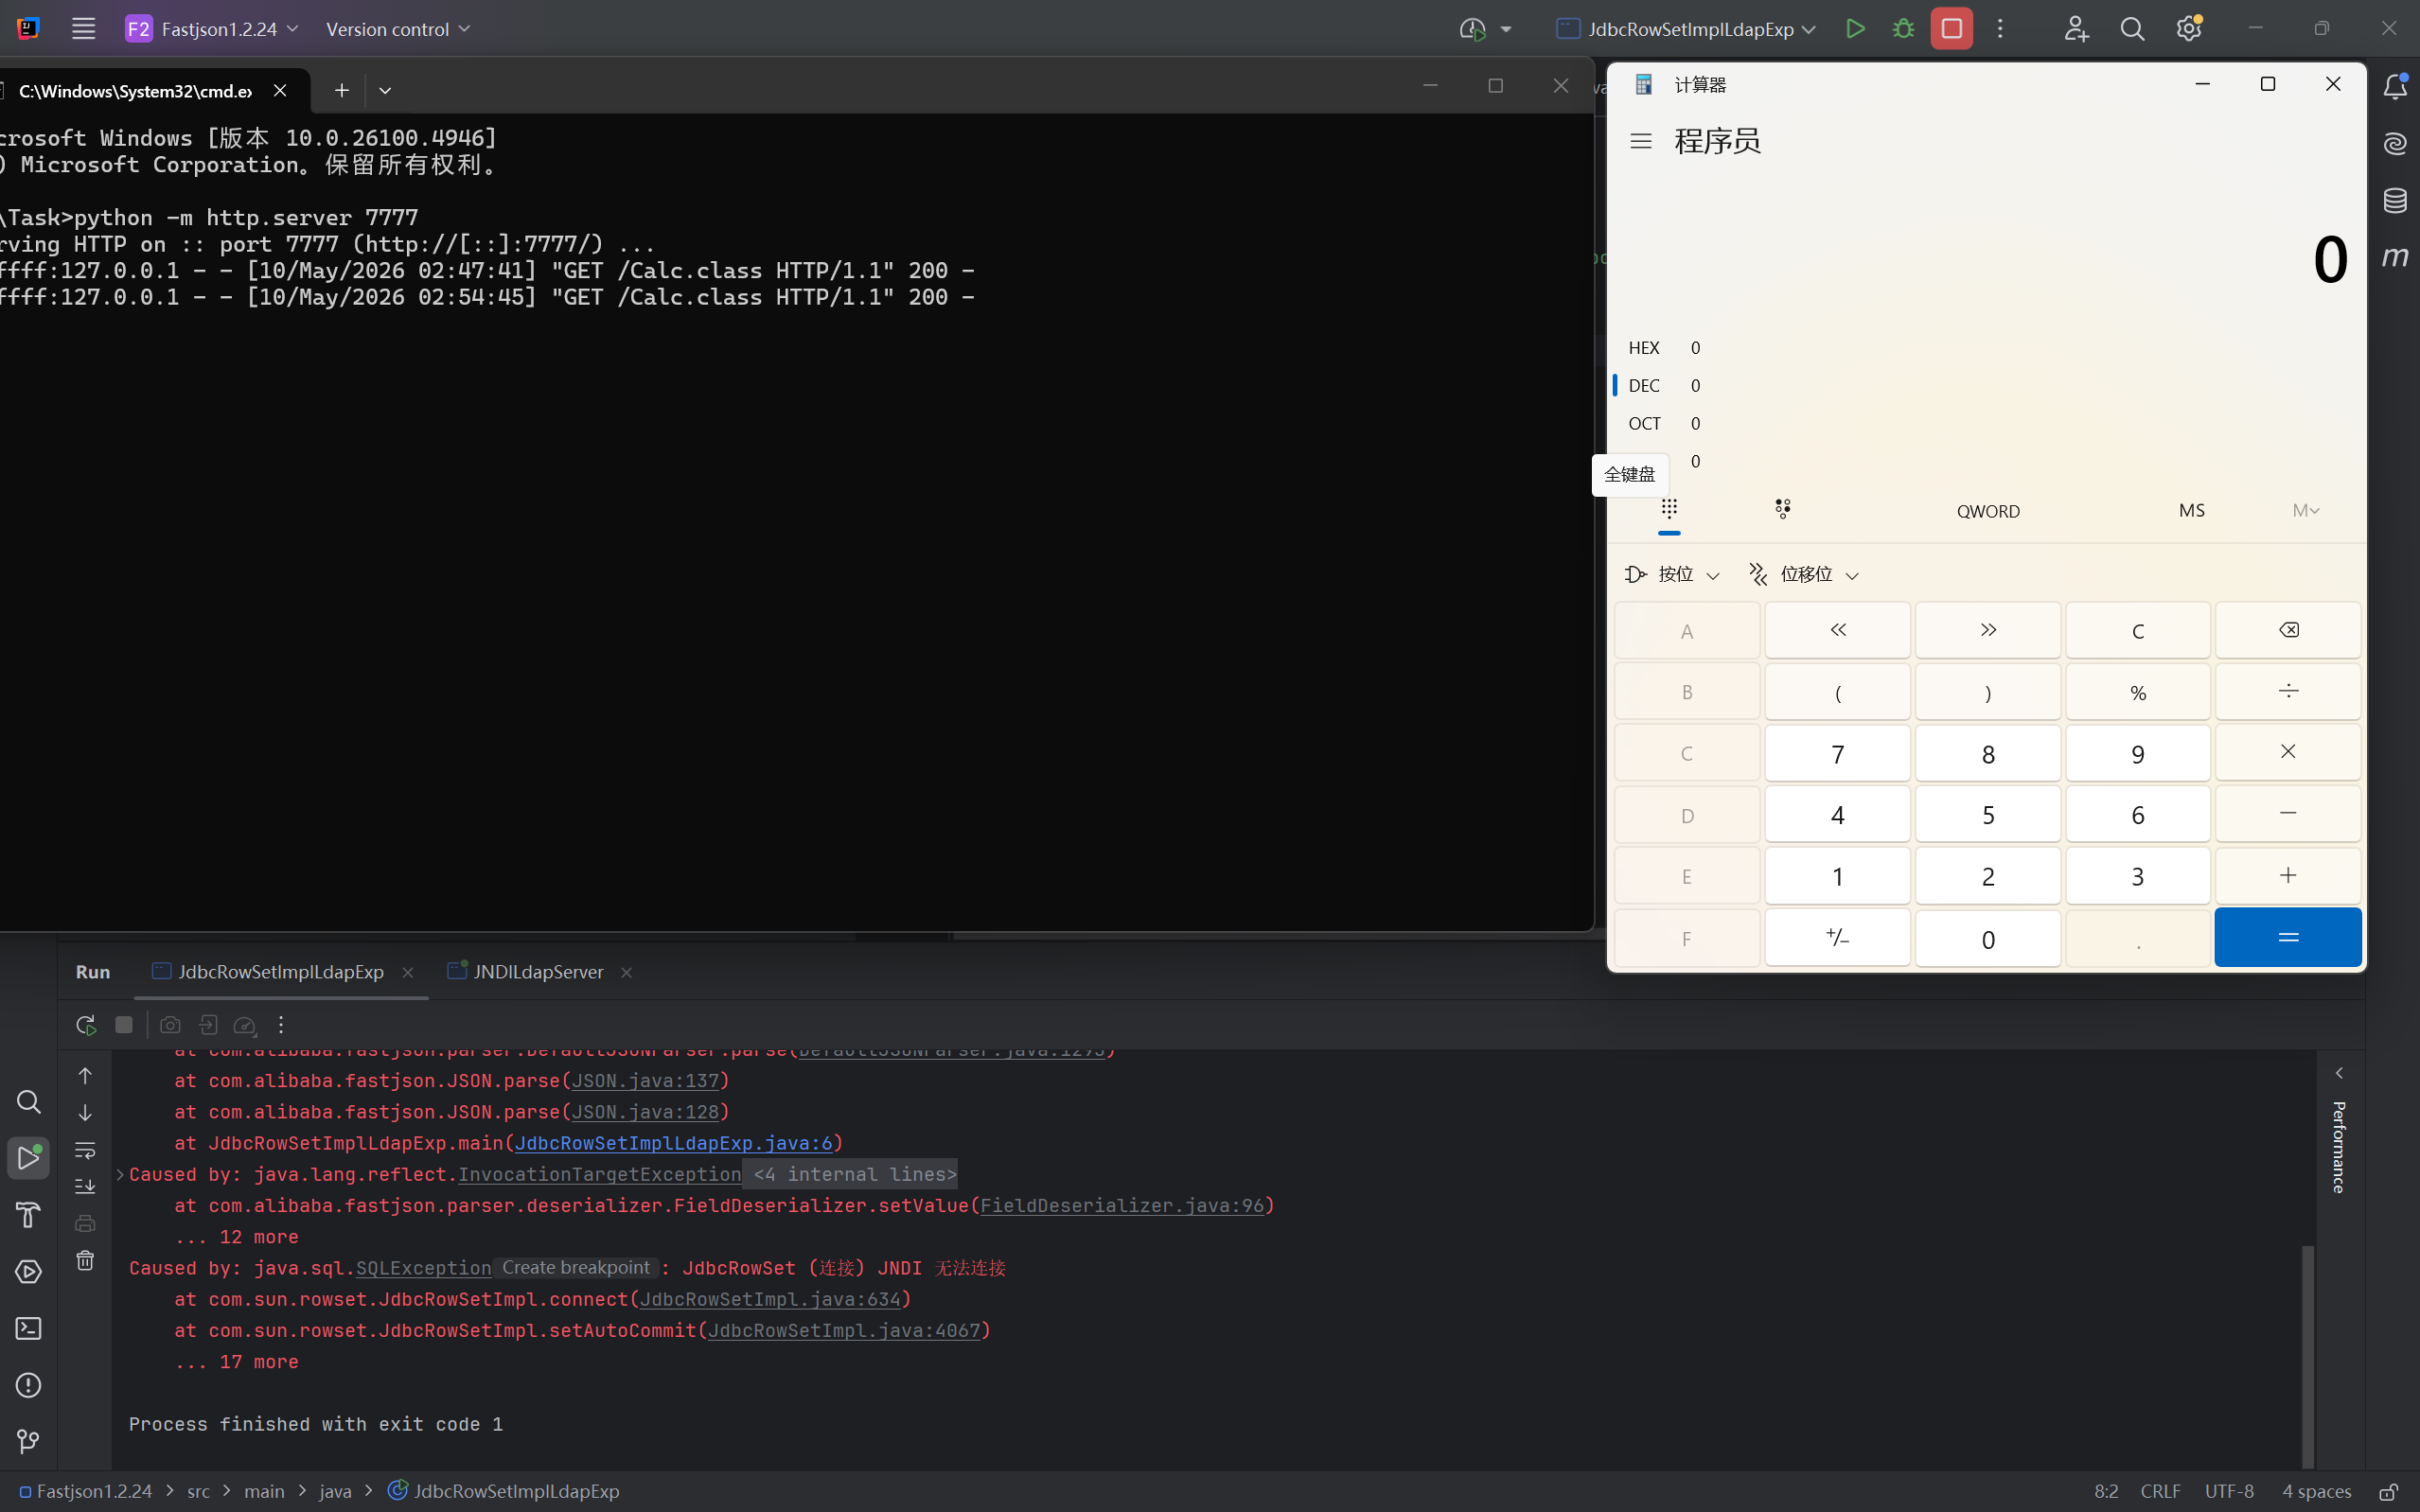This screenshot has width=2420, height=1512.
Task: Open the Git tool window
Action: [x=28, y=1441]
